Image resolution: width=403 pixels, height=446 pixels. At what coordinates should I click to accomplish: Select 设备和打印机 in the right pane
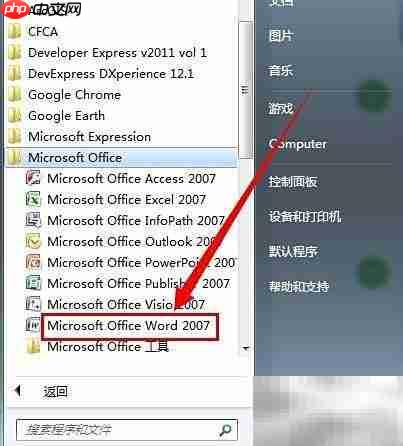[x=305, y=217]
